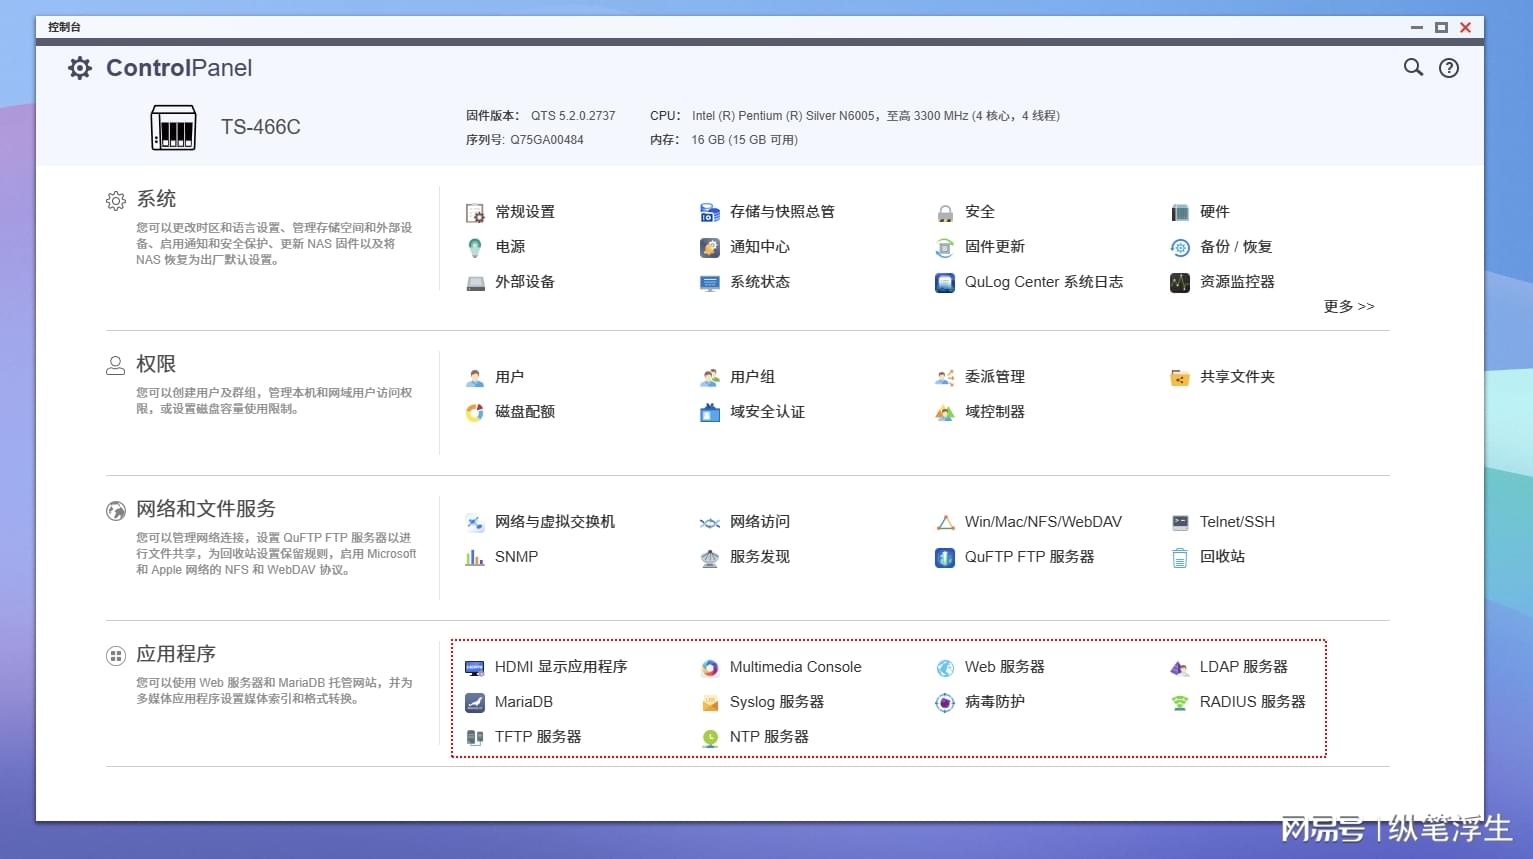Open the 共享文件夹 text link
This screenshot has height=859, width=1533.
[x=1238, y=377]
